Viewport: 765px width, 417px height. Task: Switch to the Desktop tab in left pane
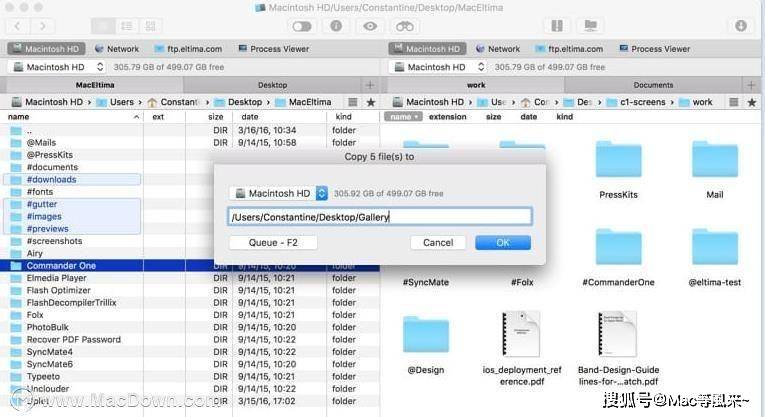click(x=271, y=86)
